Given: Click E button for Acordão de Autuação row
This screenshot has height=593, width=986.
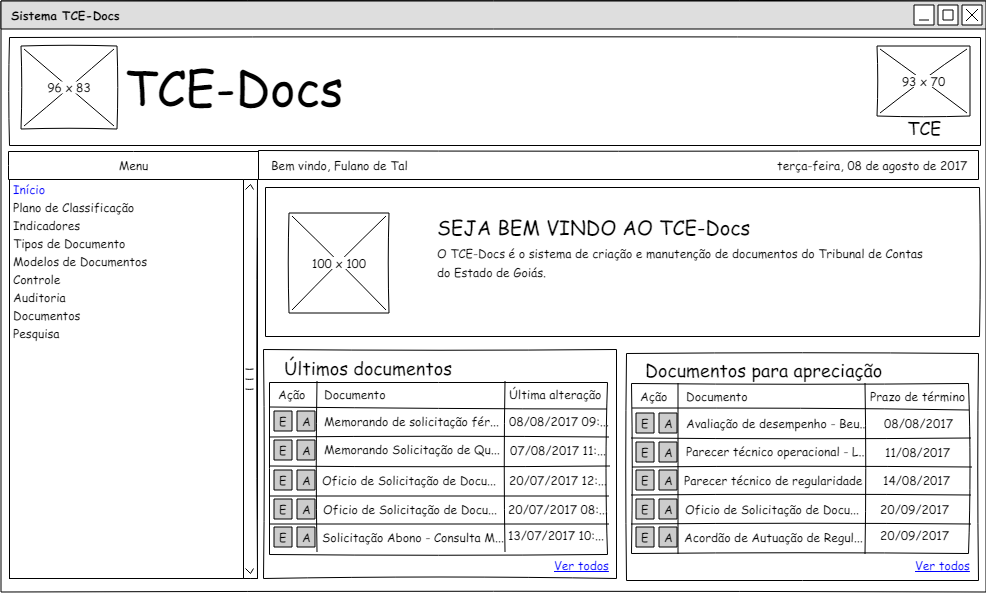Looking at the screenshot, I should coord(645,538).
